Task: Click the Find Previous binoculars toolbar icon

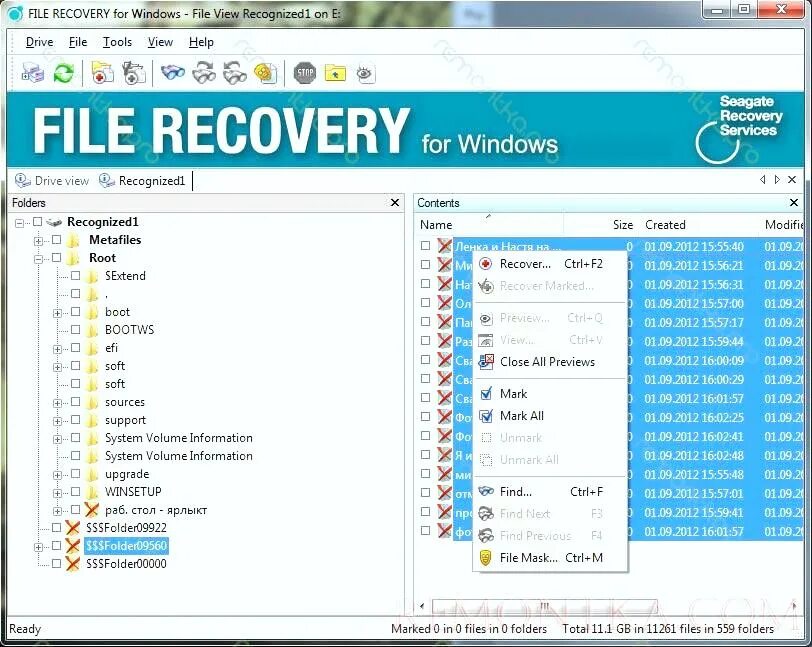Action: click(235, 73)
